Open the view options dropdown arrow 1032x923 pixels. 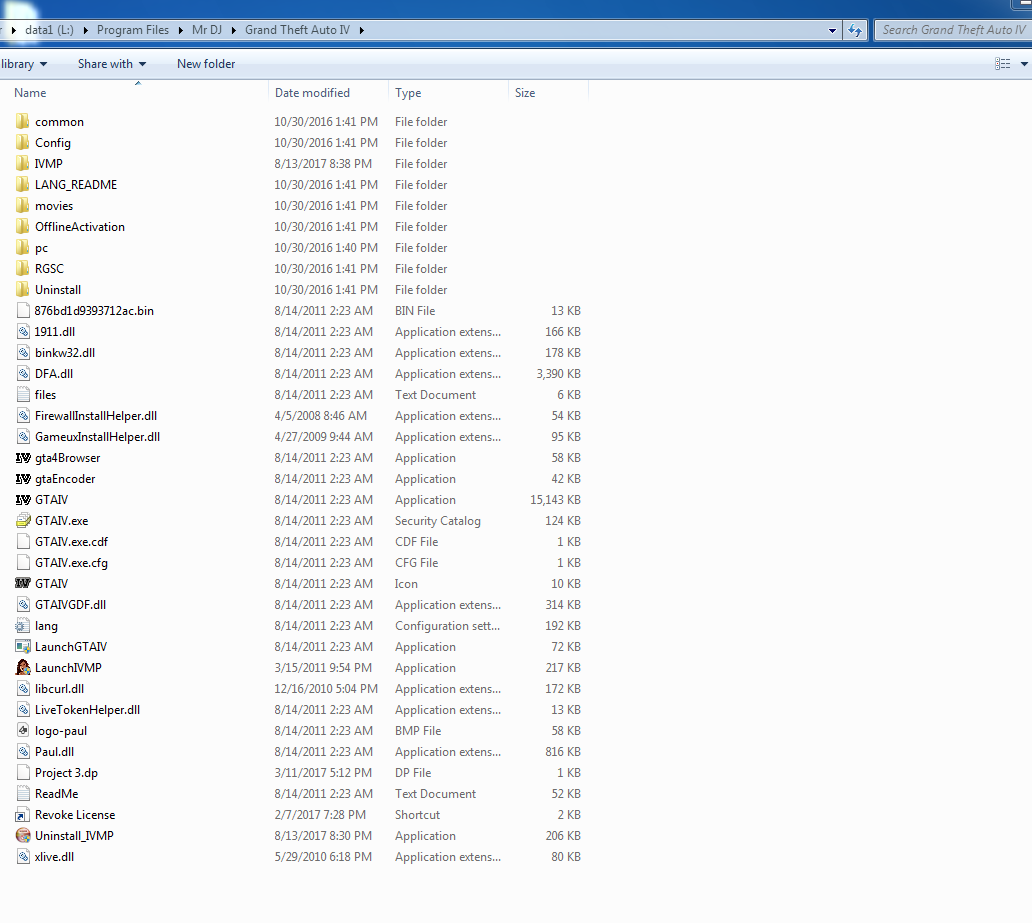[x=1023, y=64]
